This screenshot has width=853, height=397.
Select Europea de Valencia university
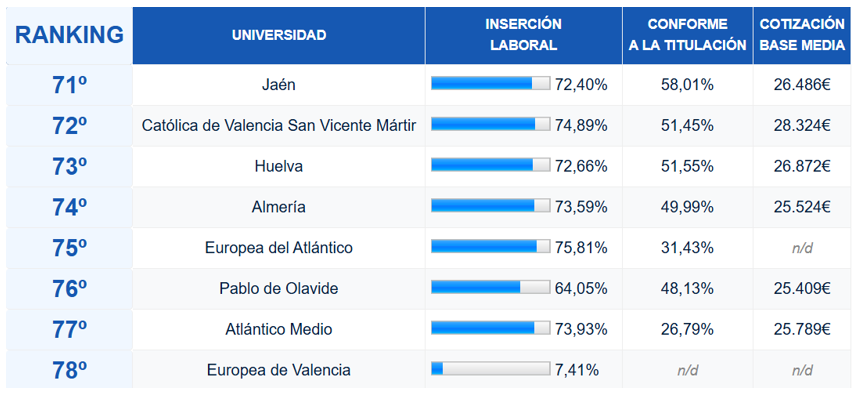279,370
